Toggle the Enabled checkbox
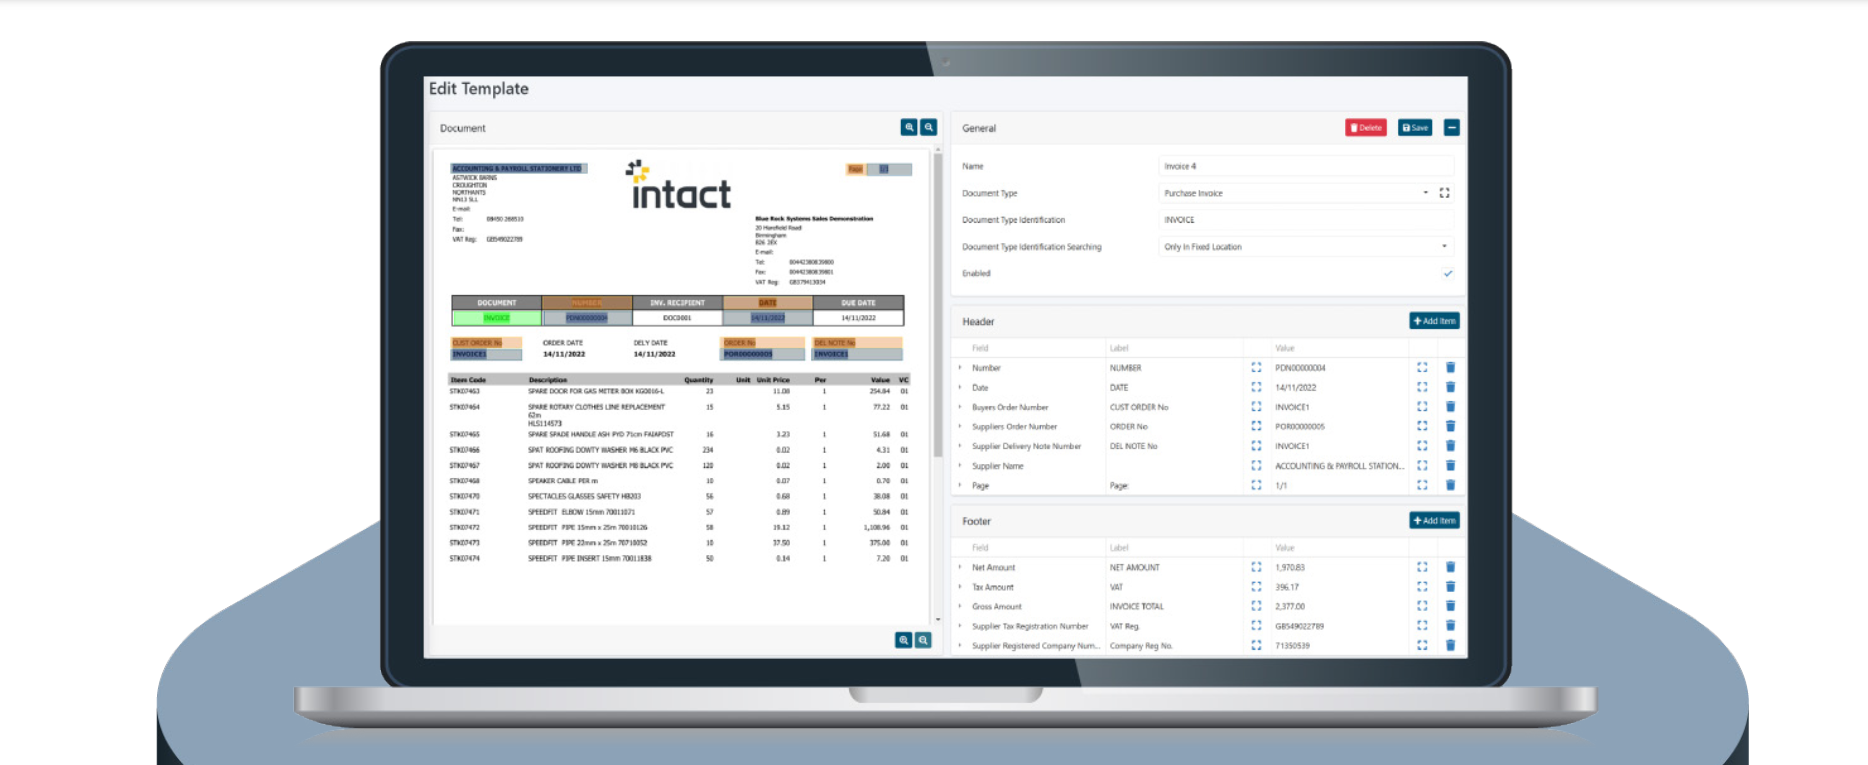Viewport: 1868px width, 765px height. (x=1447, y=273)
